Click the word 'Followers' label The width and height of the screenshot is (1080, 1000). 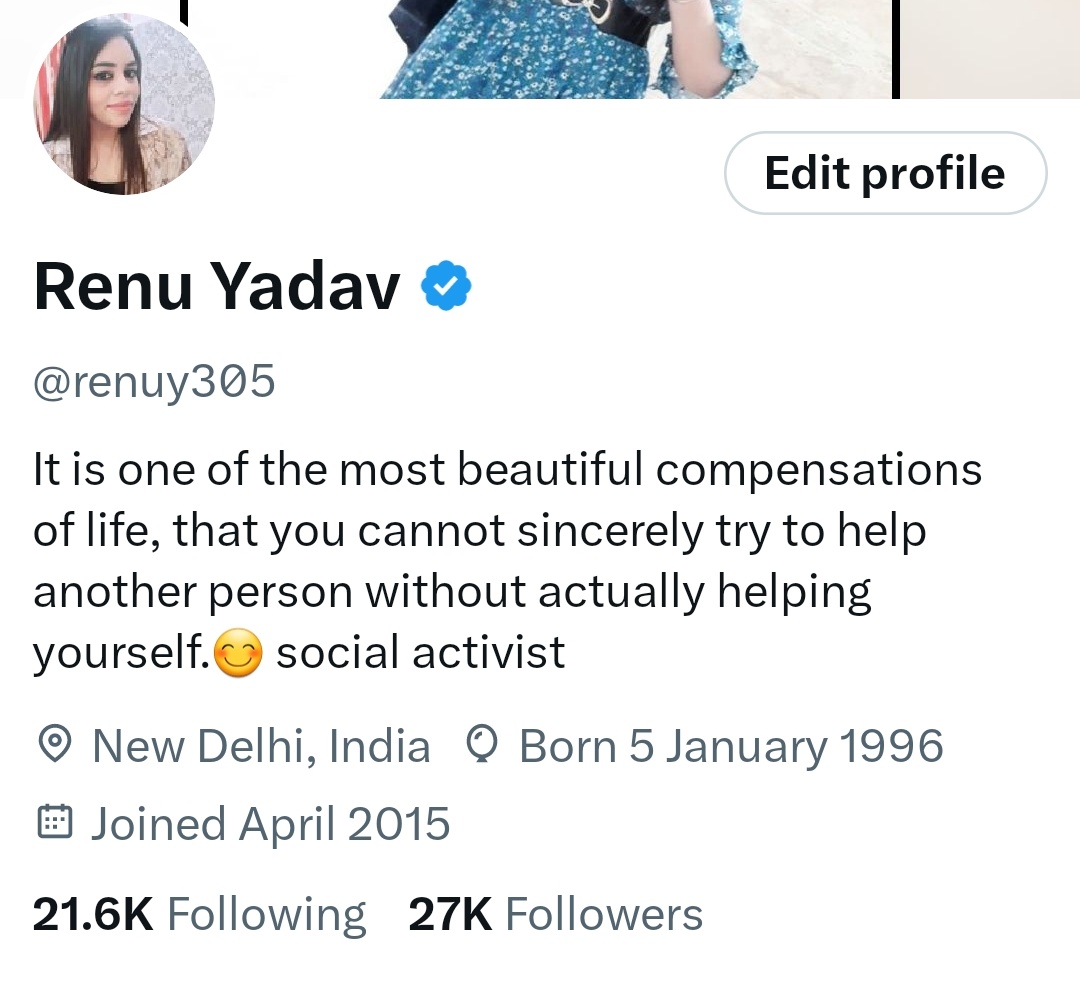pos(604,915)
